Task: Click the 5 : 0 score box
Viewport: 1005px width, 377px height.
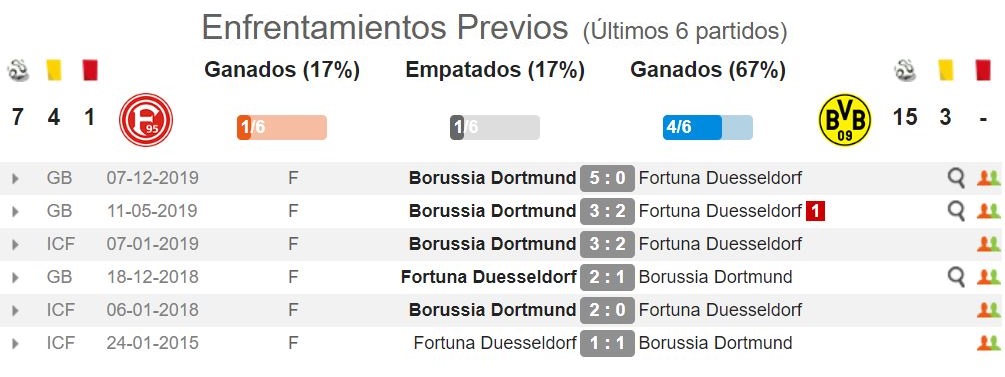Action: coord(607,178)
